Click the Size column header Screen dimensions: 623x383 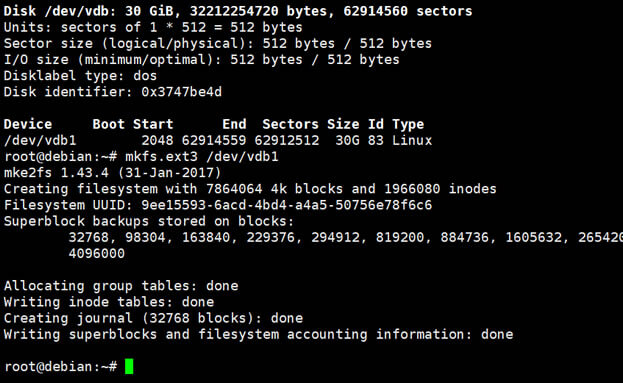[343, 124]
